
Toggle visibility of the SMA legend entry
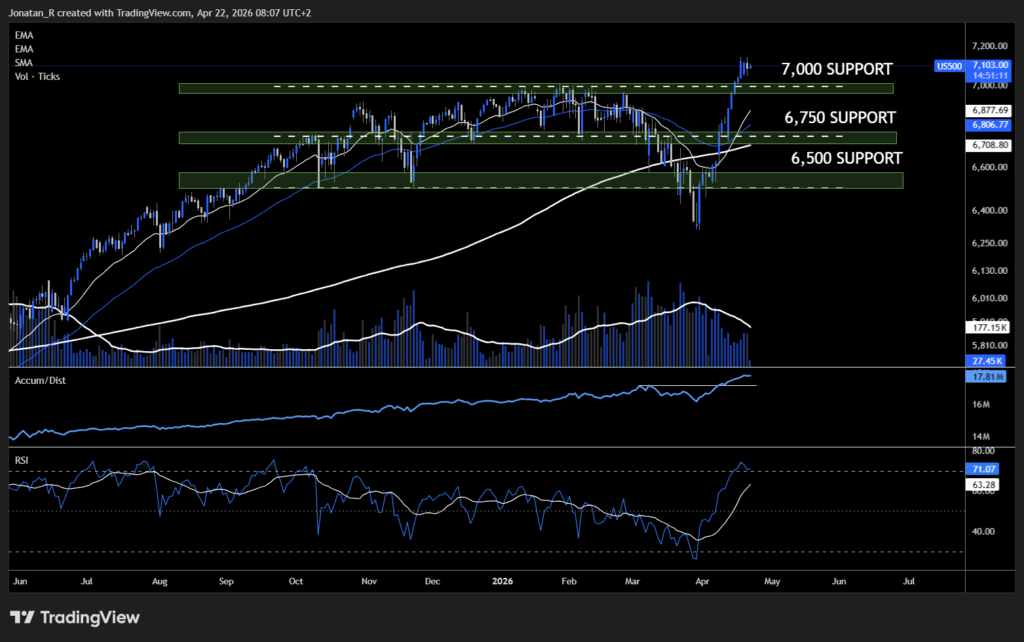(x=22, y=62)
